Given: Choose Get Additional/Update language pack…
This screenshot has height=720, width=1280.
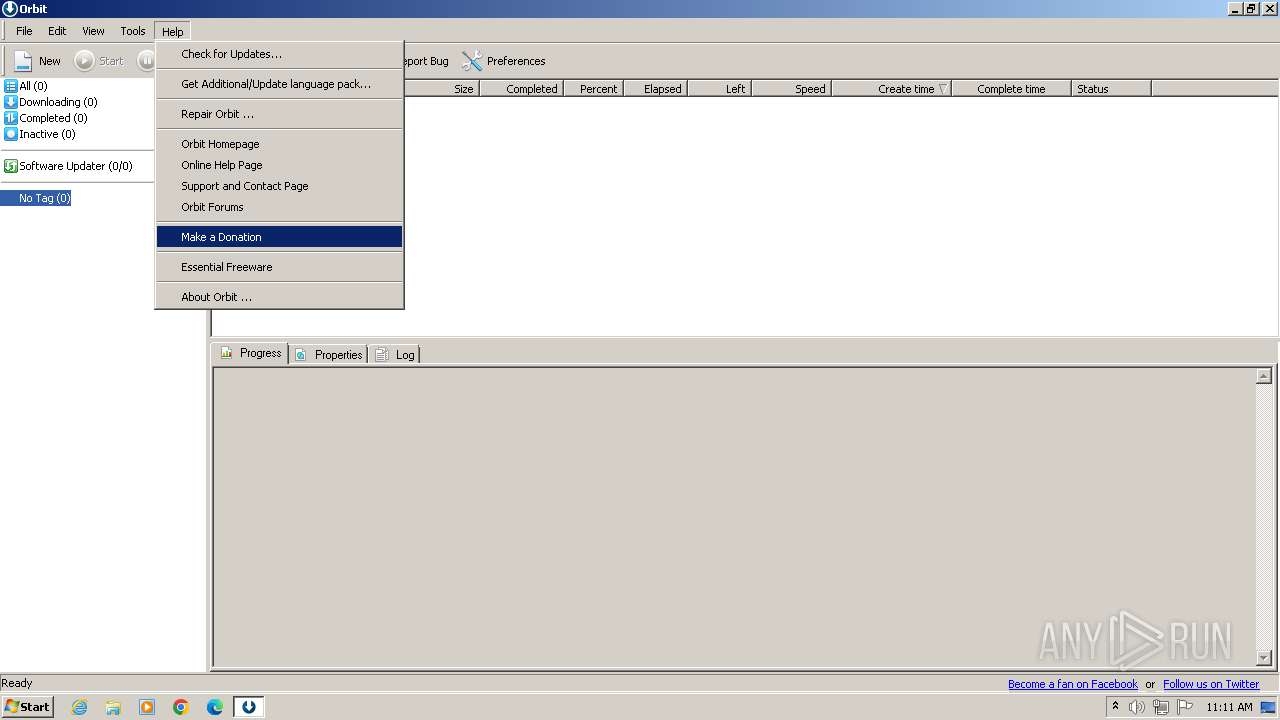Looking at the screenshot, I should coord(279,84).
